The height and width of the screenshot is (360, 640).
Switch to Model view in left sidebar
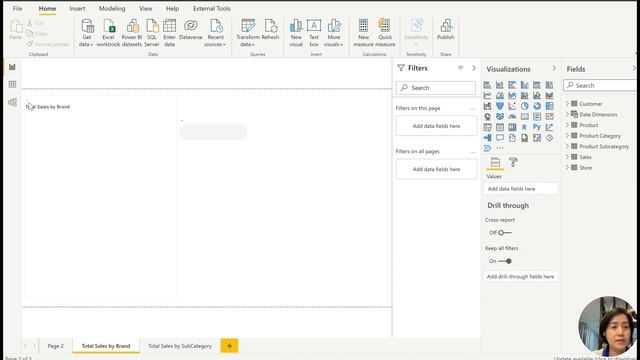[x=12, y=102]
